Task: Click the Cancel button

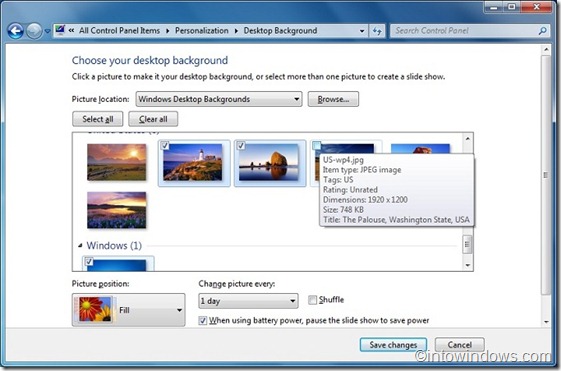Action: coord(460,345)
